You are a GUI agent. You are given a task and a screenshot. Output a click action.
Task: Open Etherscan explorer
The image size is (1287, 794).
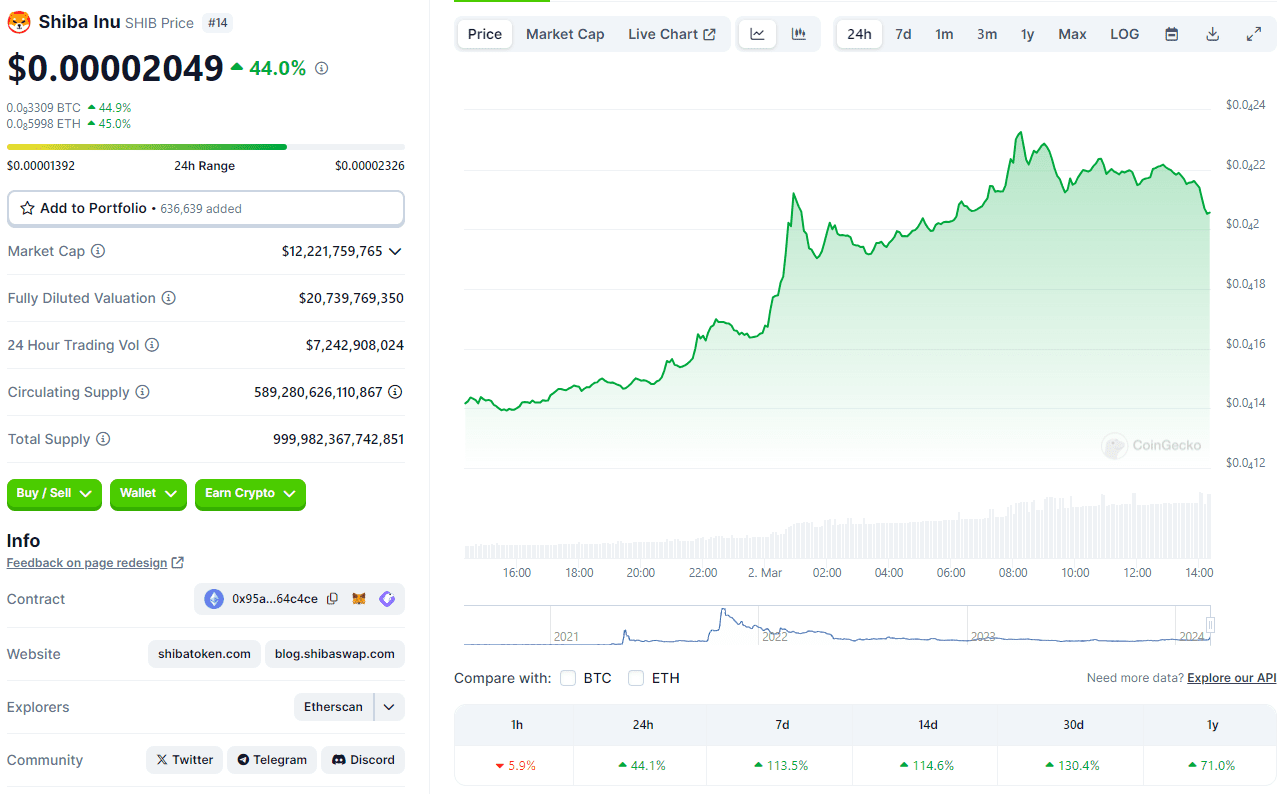tap(334, 707)
